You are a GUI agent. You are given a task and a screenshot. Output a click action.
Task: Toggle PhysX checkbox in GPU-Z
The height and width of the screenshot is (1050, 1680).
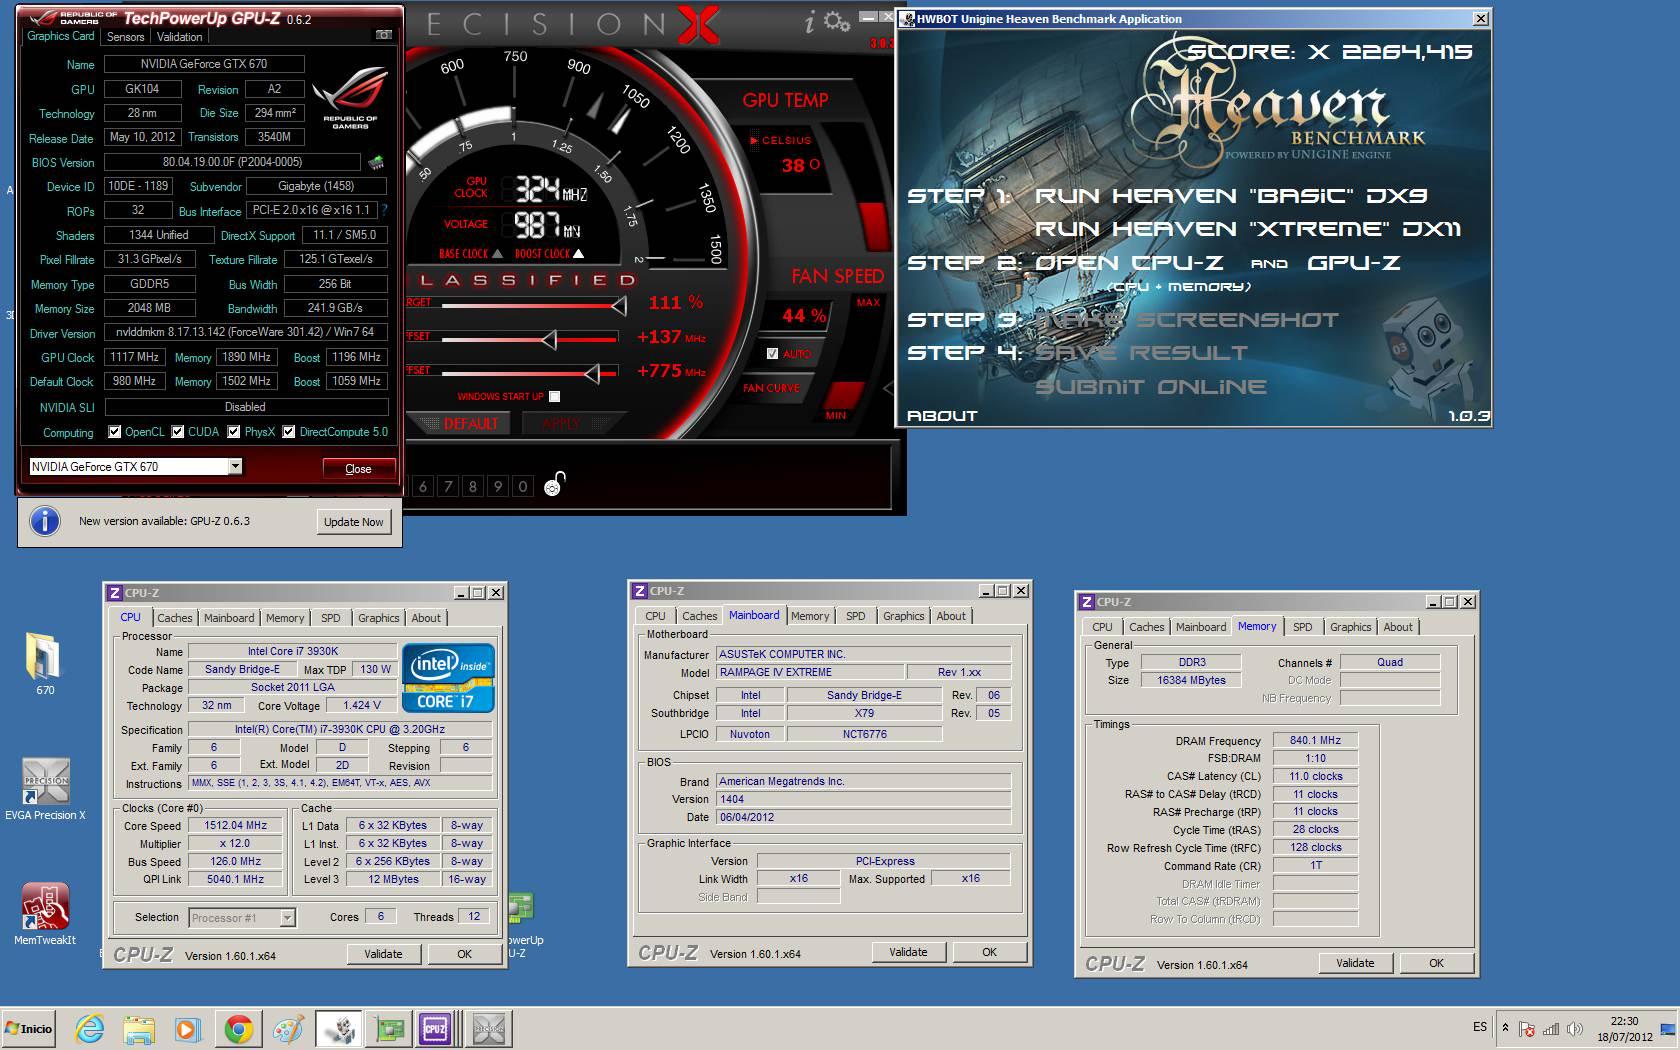point(234,432)
